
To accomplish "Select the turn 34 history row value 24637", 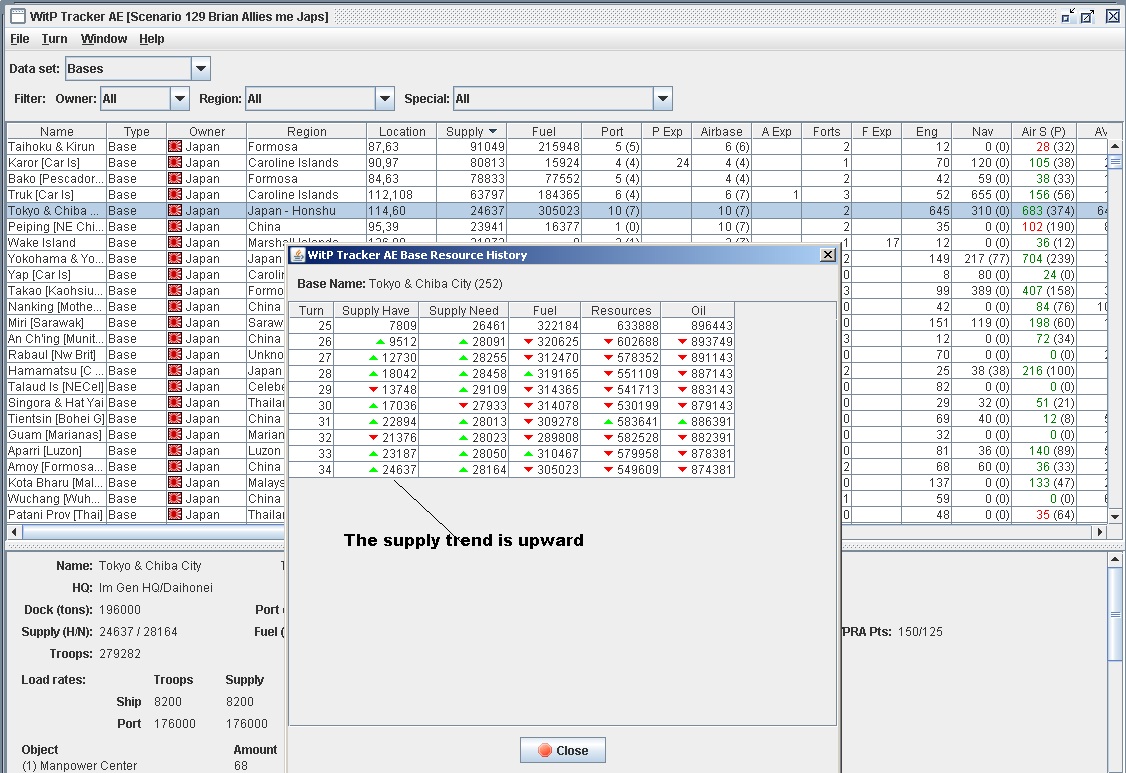I will click(x=376, y=470).
